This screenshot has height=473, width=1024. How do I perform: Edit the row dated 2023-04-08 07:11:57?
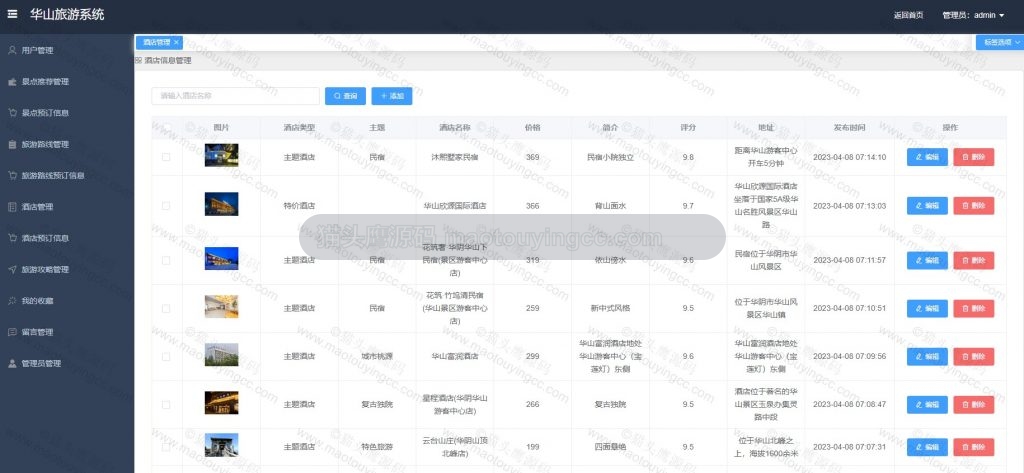point(927,260)
